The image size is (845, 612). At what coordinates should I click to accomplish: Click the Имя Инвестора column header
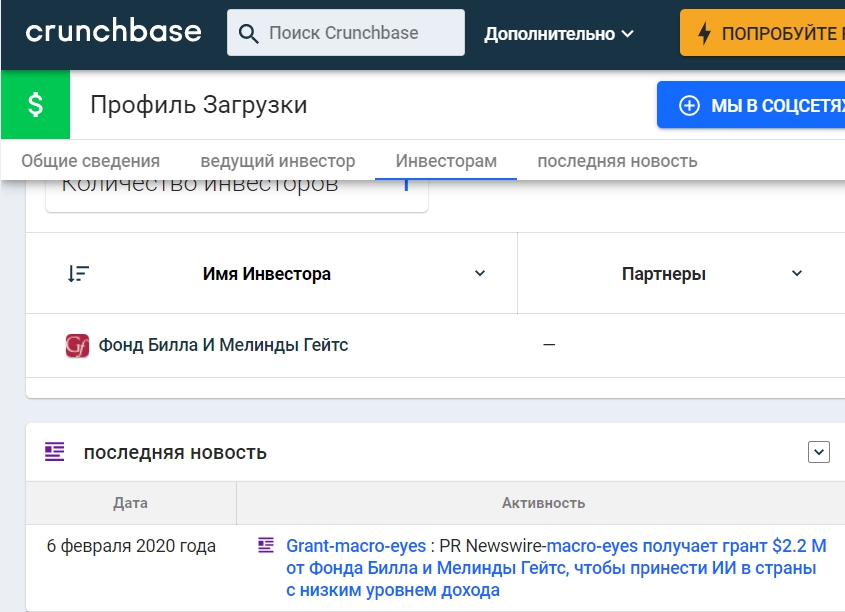(267, 274)
